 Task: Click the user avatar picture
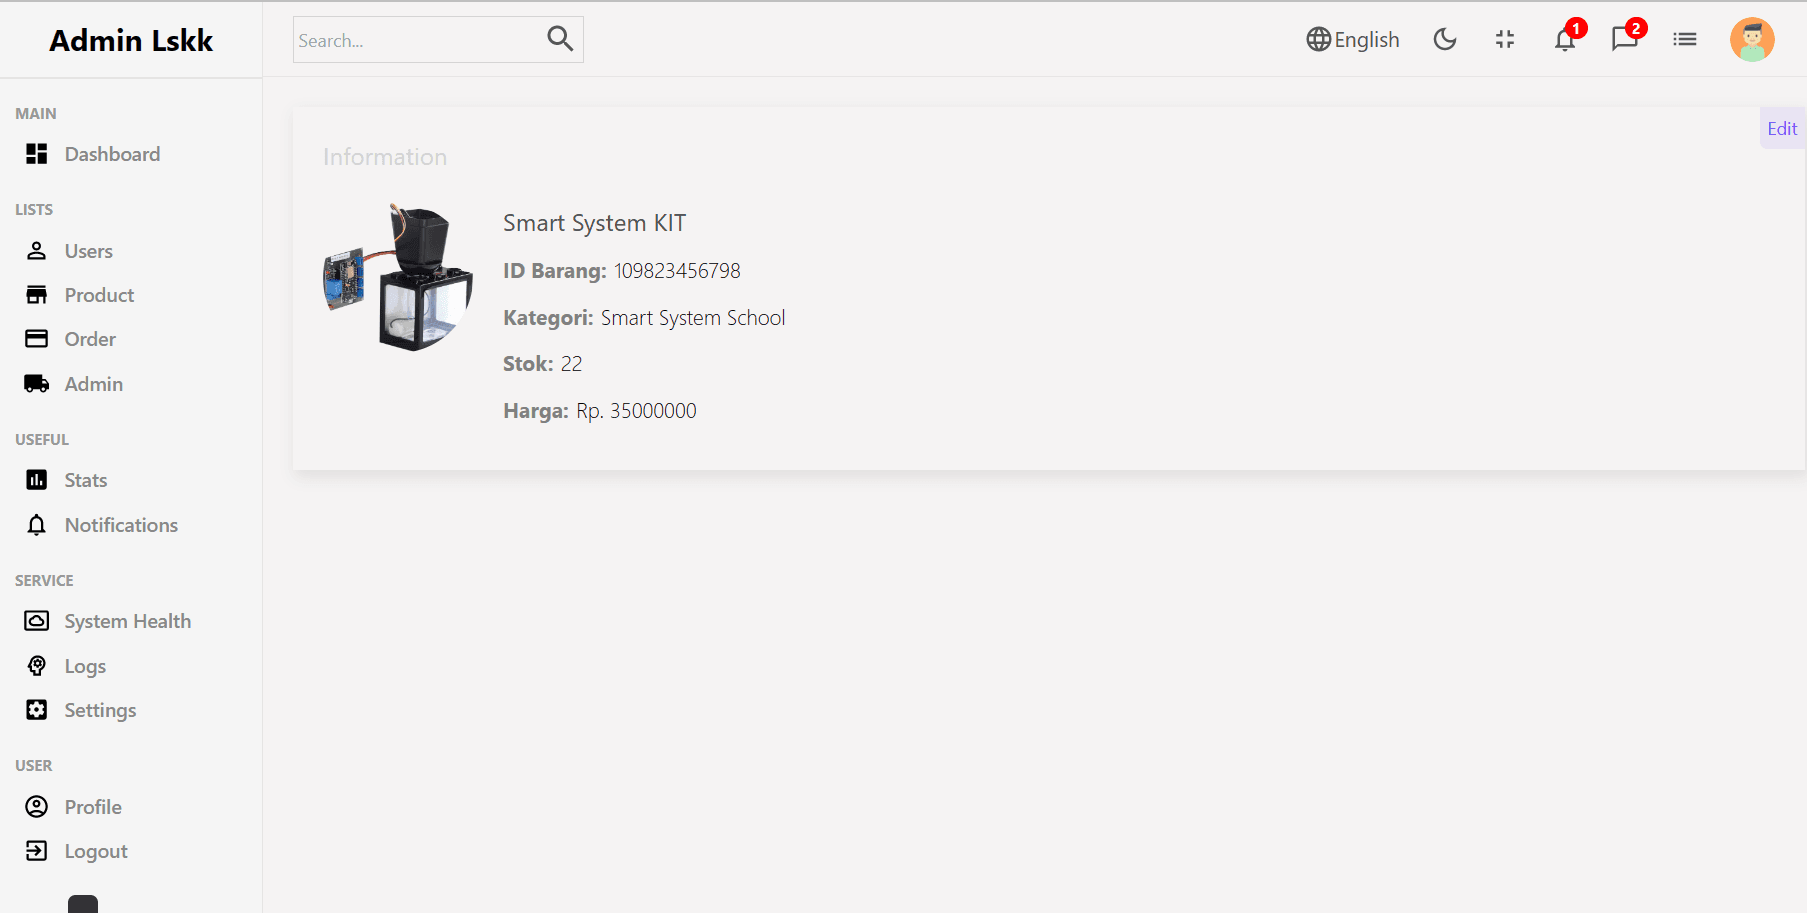point(1751,40)
